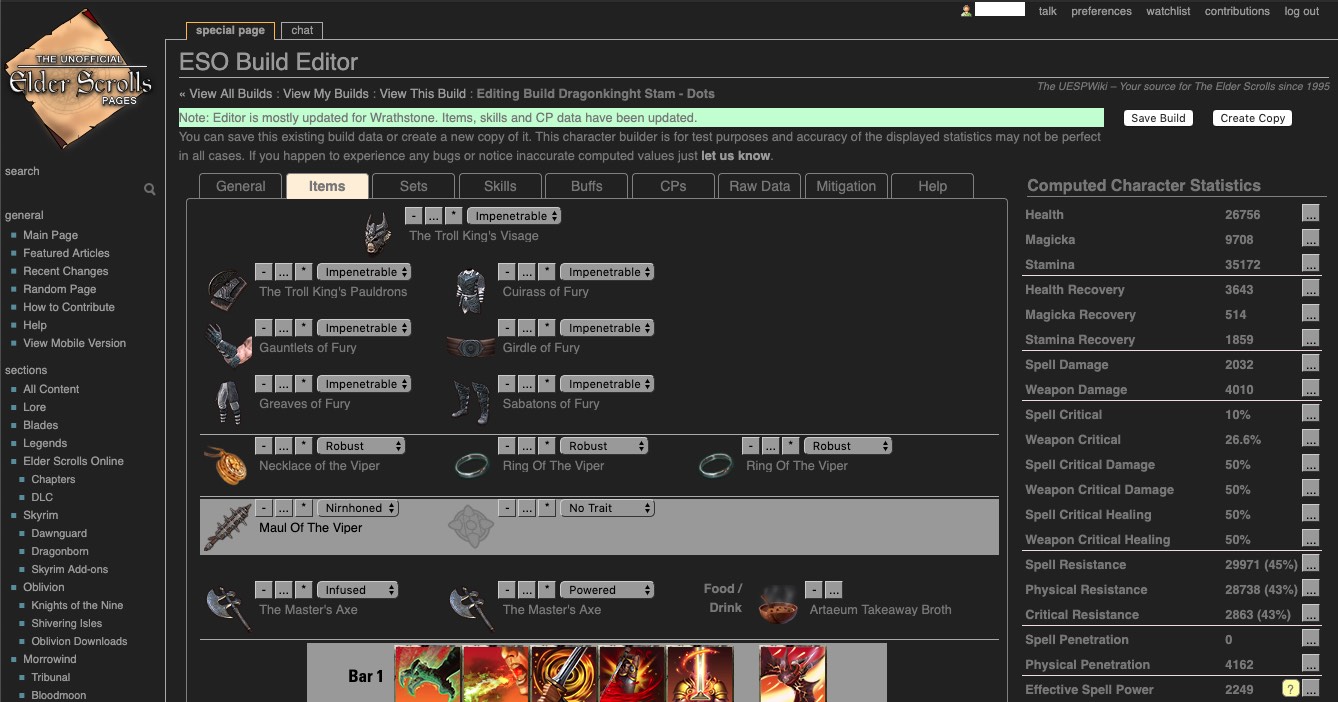This screenshot has width=1338, height=702.
Task: Click The Troll King's Visage helmet icon
Action: [x=378, y=232]
